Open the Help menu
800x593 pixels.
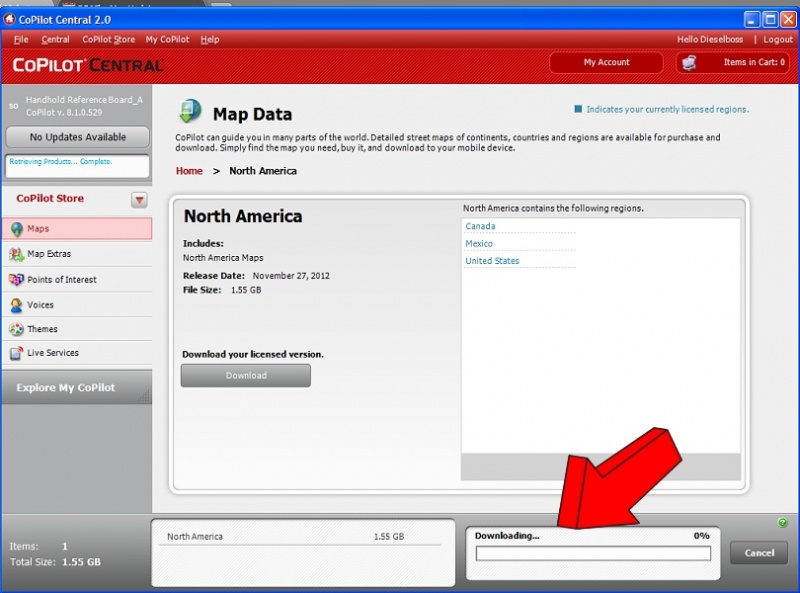tap(209, 40)
